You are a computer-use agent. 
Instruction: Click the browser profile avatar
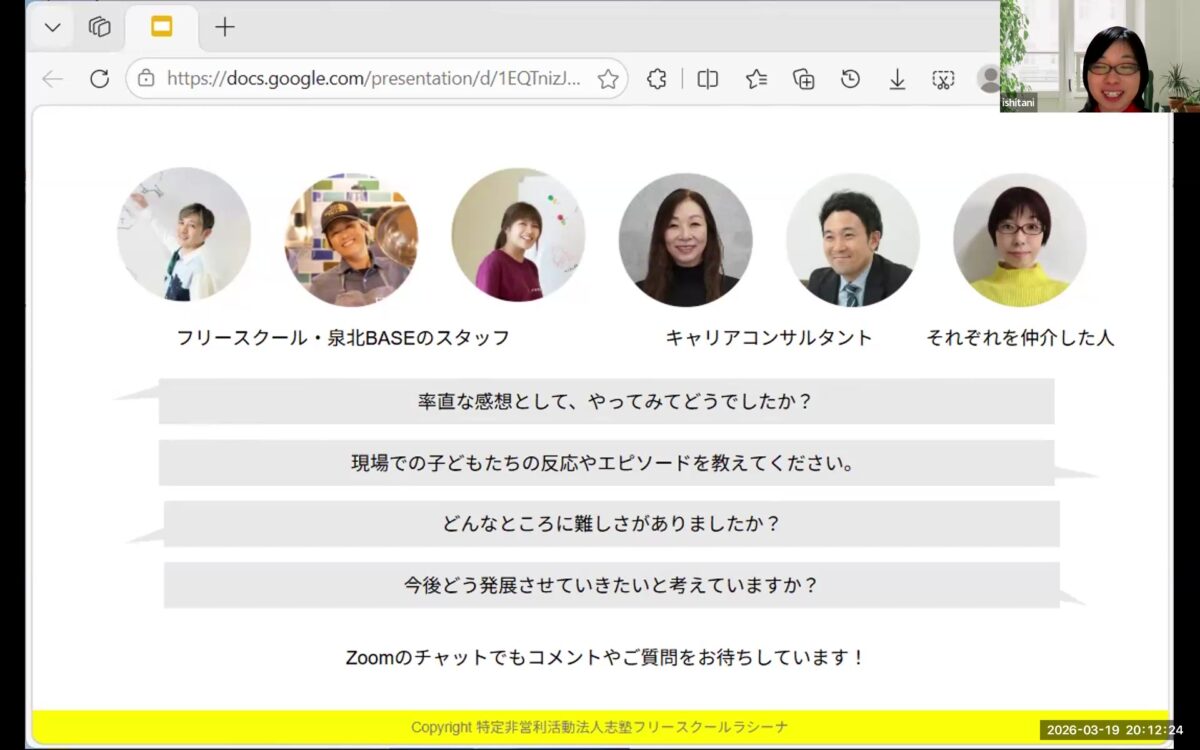point(988,79)
